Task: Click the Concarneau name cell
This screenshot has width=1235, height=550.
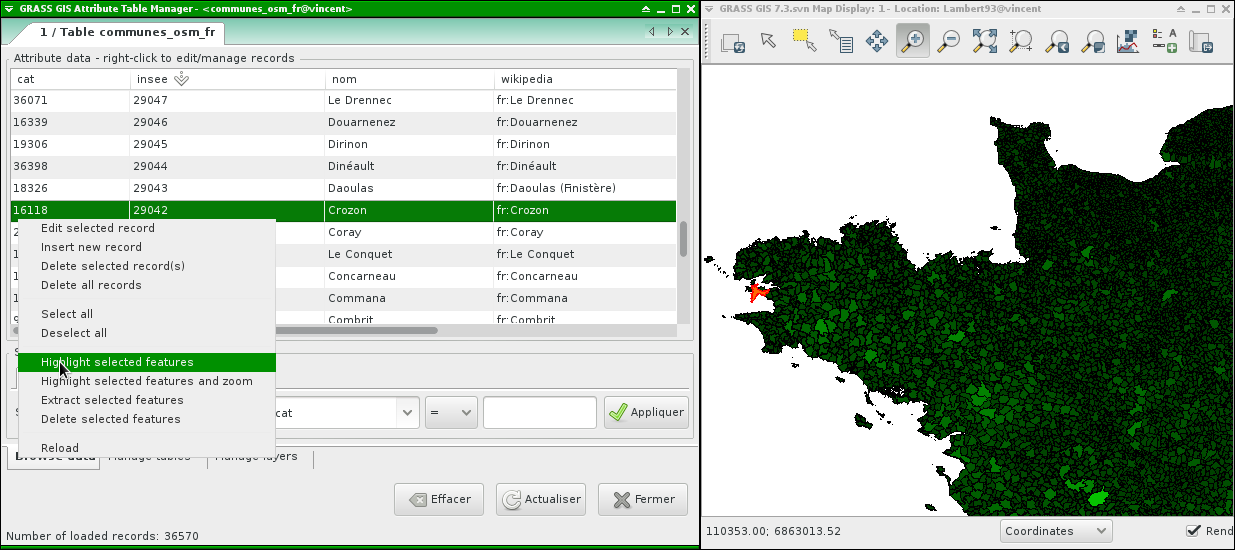Action: [362, 276]
